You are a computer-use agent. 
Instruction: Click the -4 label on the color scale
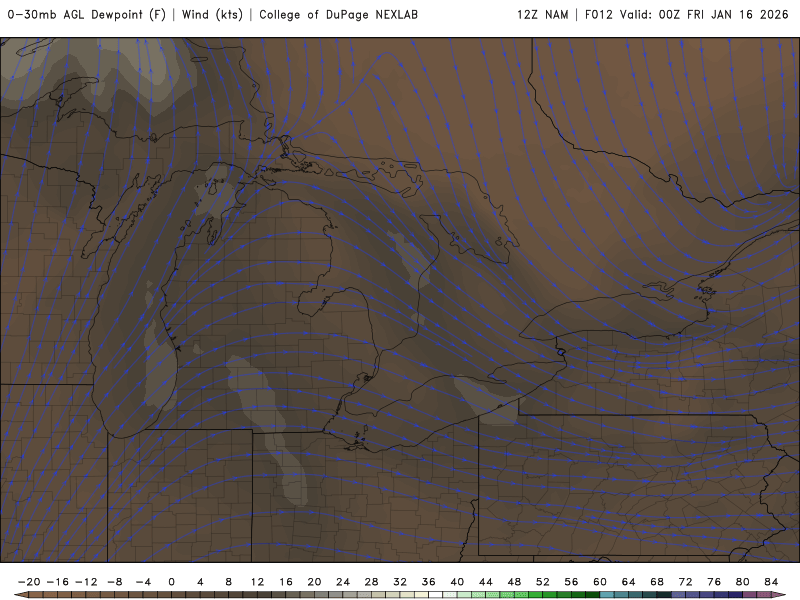[143, 582]
